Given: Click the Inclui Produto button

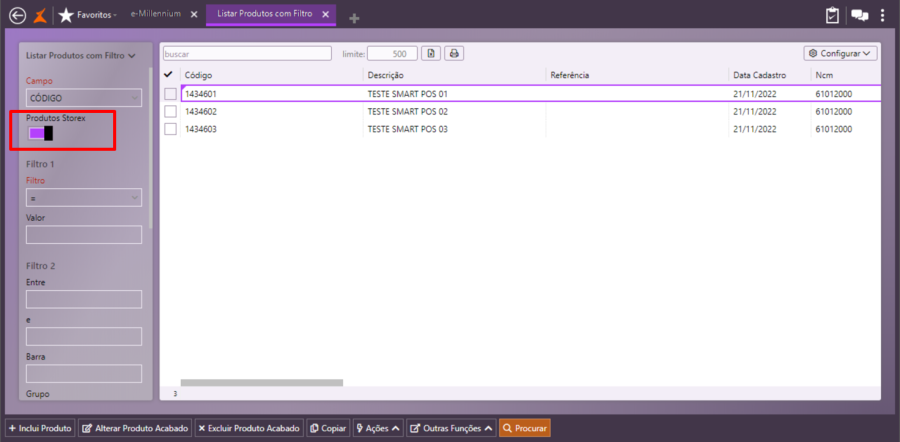Looking at the screenshot, I should pyautogui.click(x=40, y=428).
